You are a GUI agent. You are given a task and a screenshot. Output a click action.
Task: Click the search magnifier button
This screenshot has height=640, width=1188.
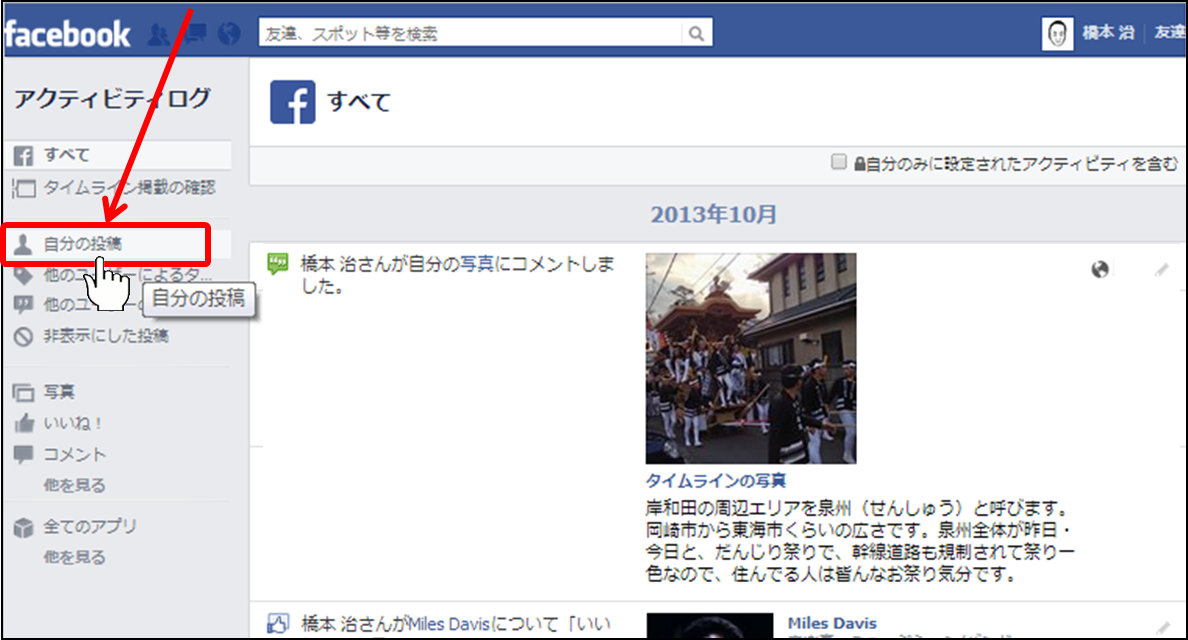[696, 34]
